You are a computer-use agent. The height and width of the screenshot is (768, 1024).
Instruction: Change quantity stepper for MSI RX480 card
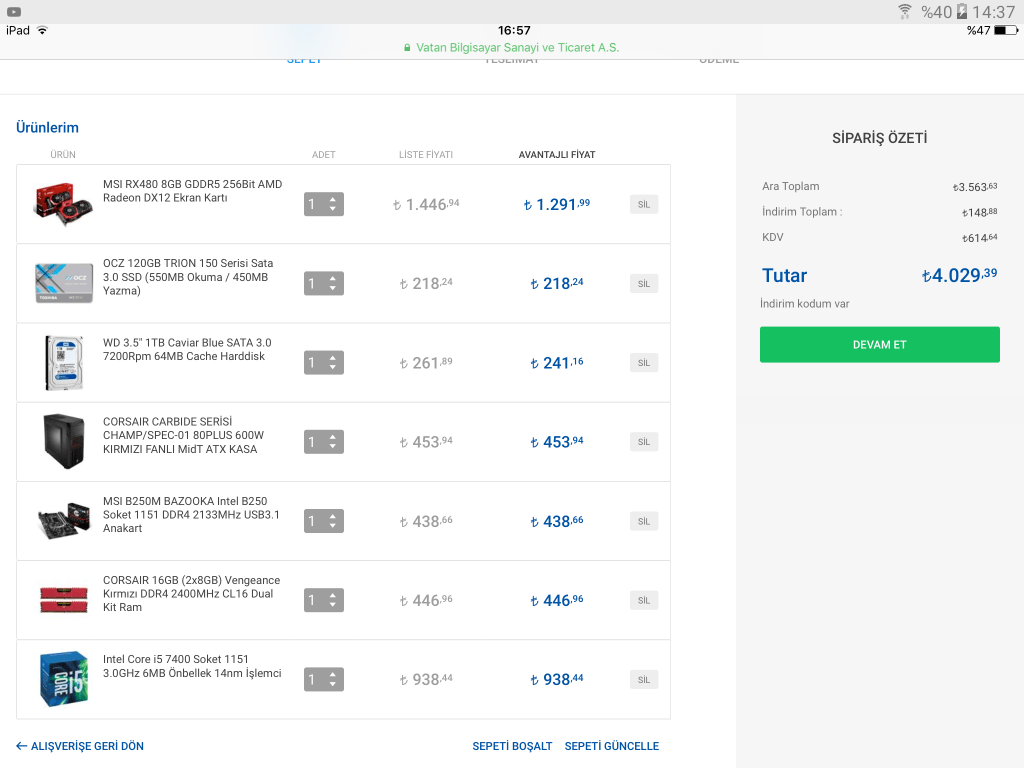pos(324,204)
